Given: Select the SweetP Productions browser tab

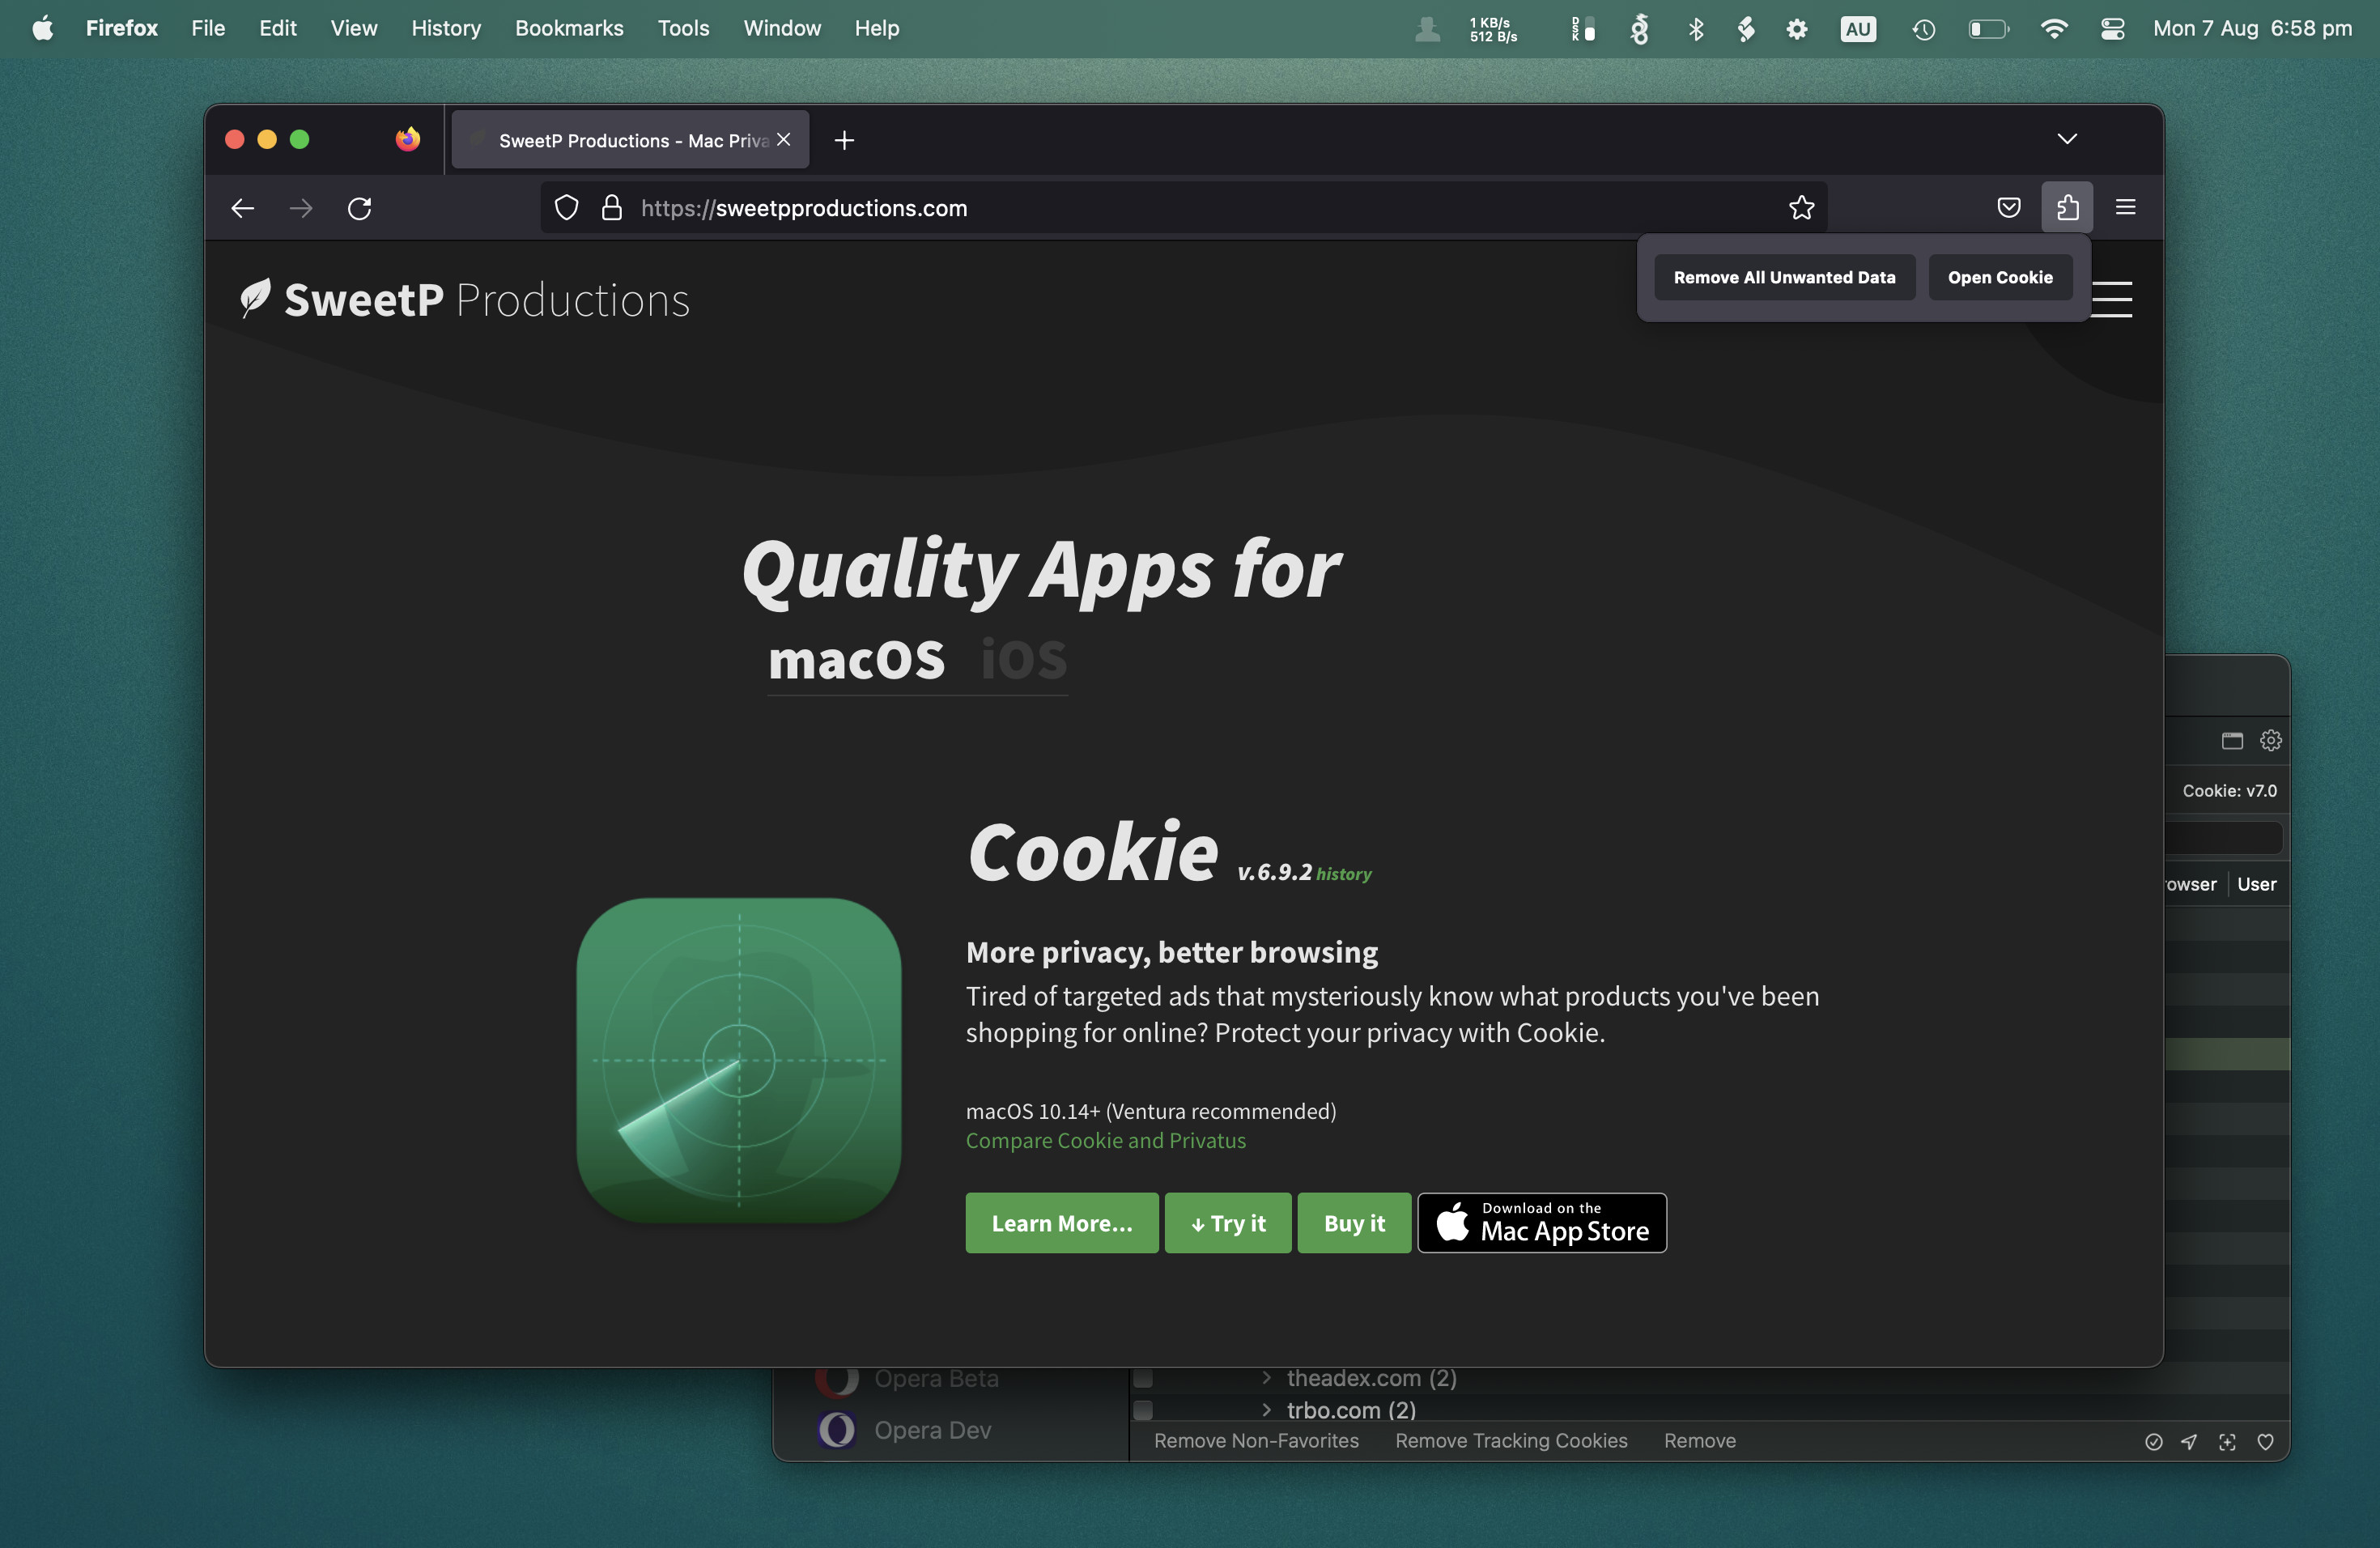Looking at the screenshot, I should tap(630, 140).
